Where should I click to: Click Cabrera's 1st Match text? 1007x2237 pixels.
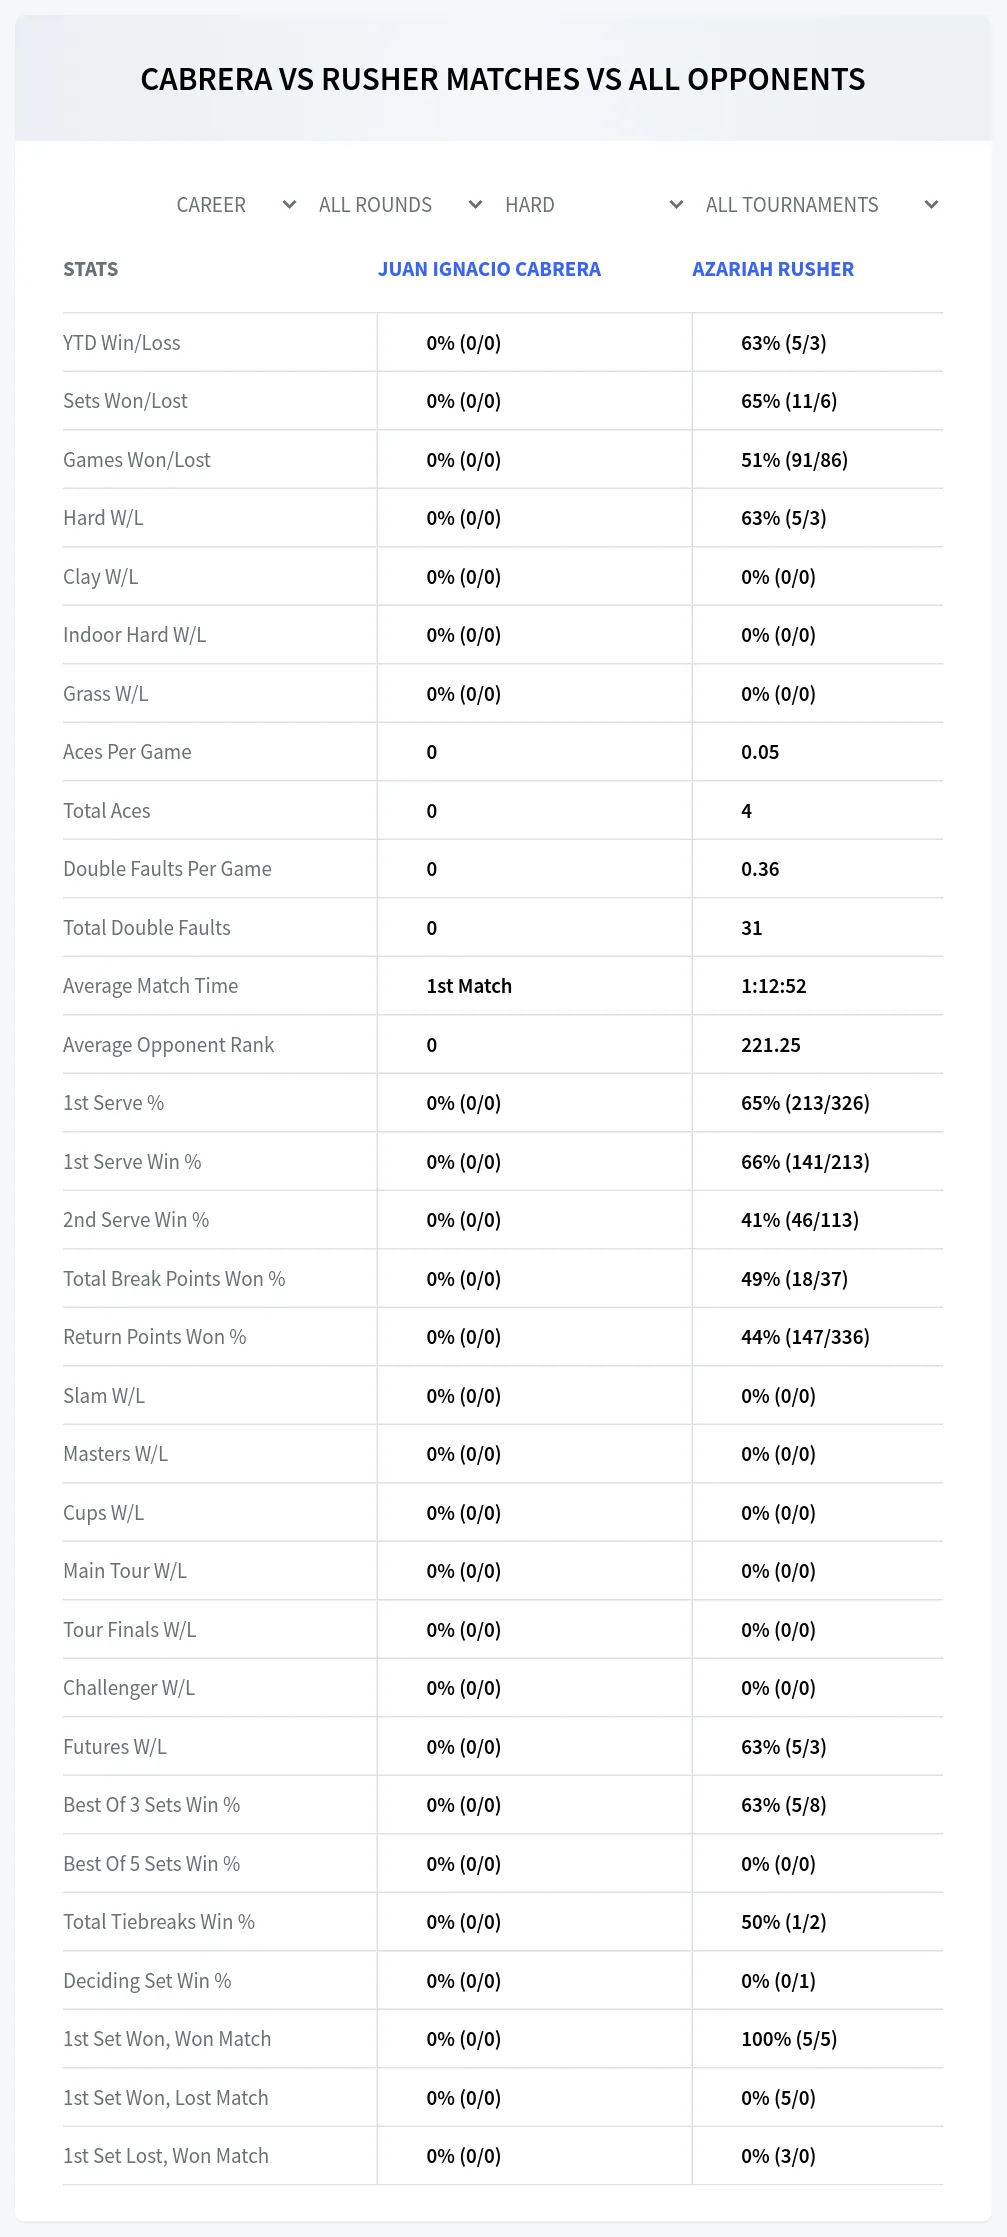click(x=469, y=986)
